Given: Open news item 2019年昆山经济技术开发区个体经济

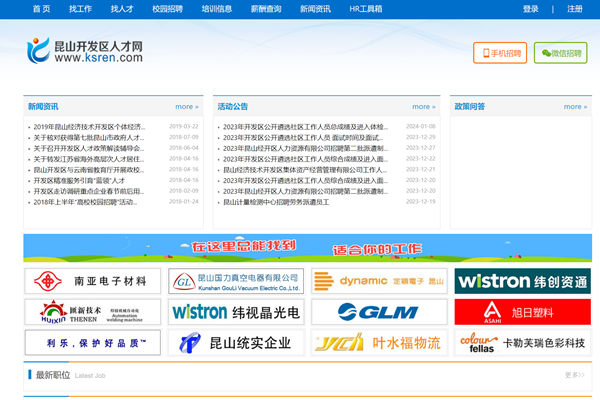Looking at the screenshot, I should (89, 127).
